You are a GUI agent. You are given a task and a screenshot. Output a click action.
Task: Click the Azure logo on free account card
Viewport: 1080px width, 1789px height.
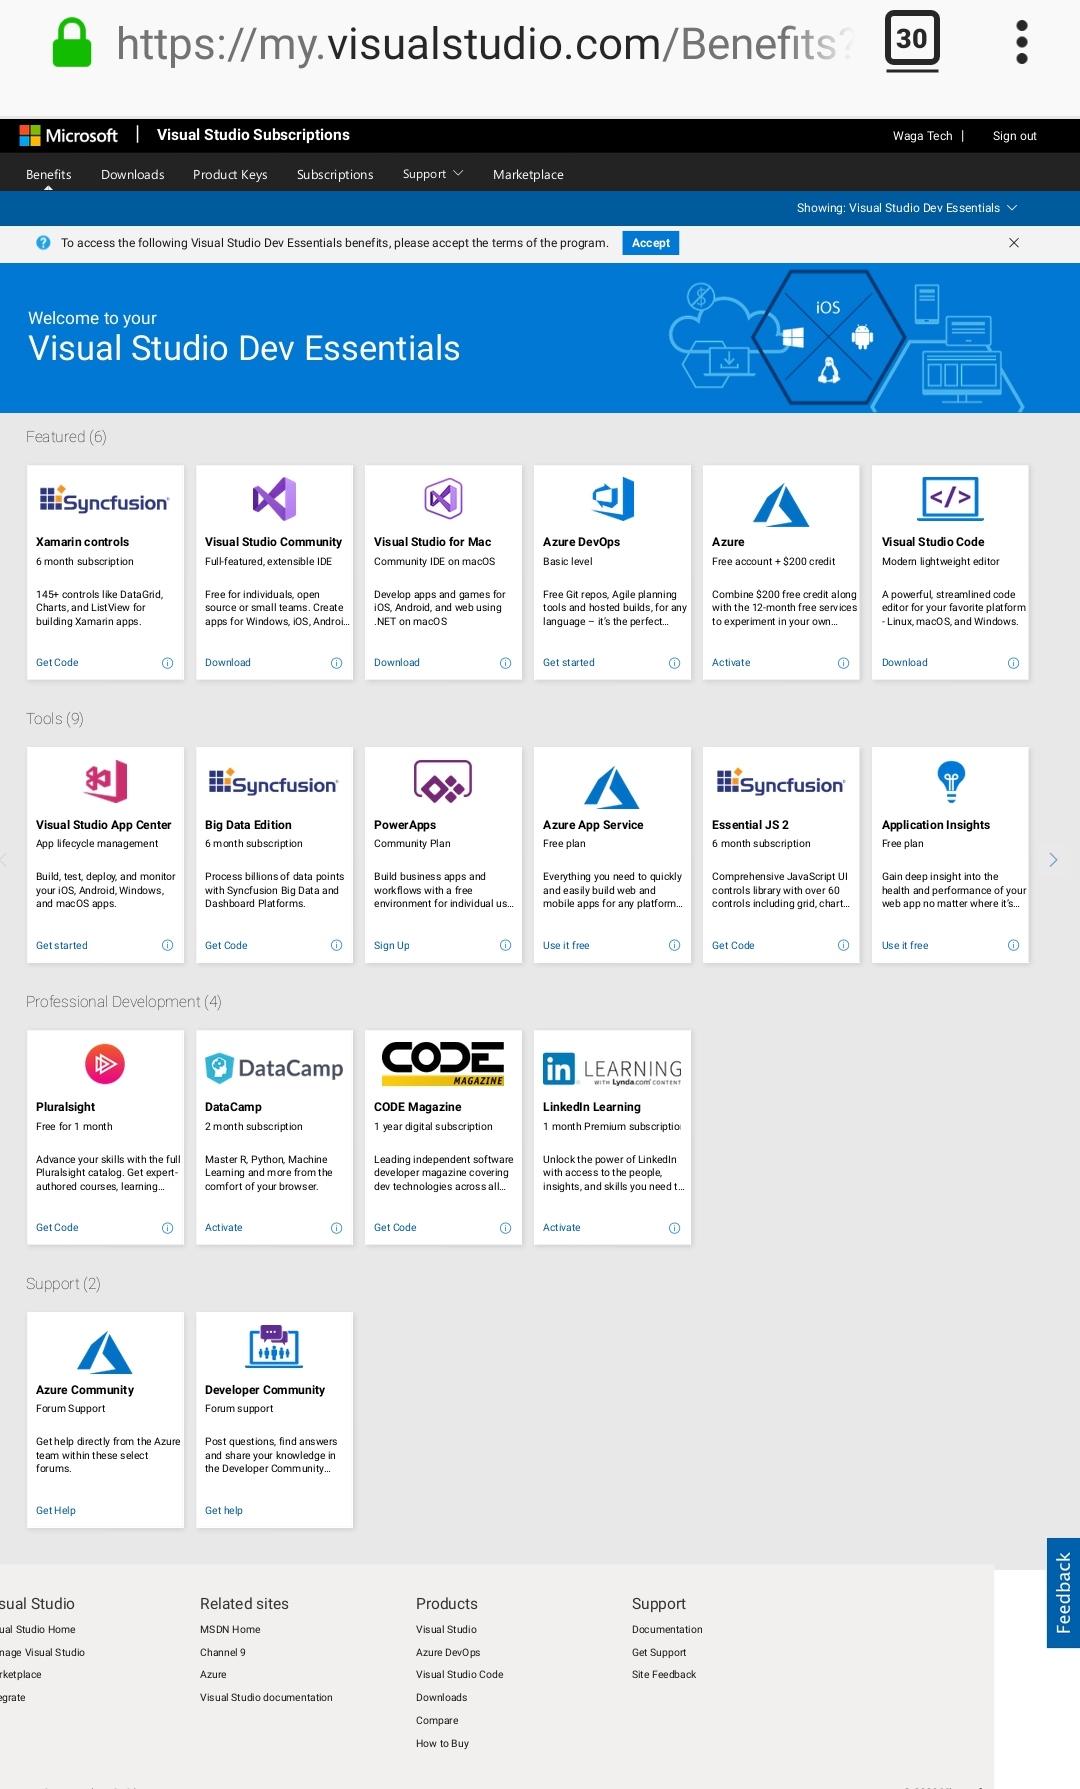pos(781,505)
